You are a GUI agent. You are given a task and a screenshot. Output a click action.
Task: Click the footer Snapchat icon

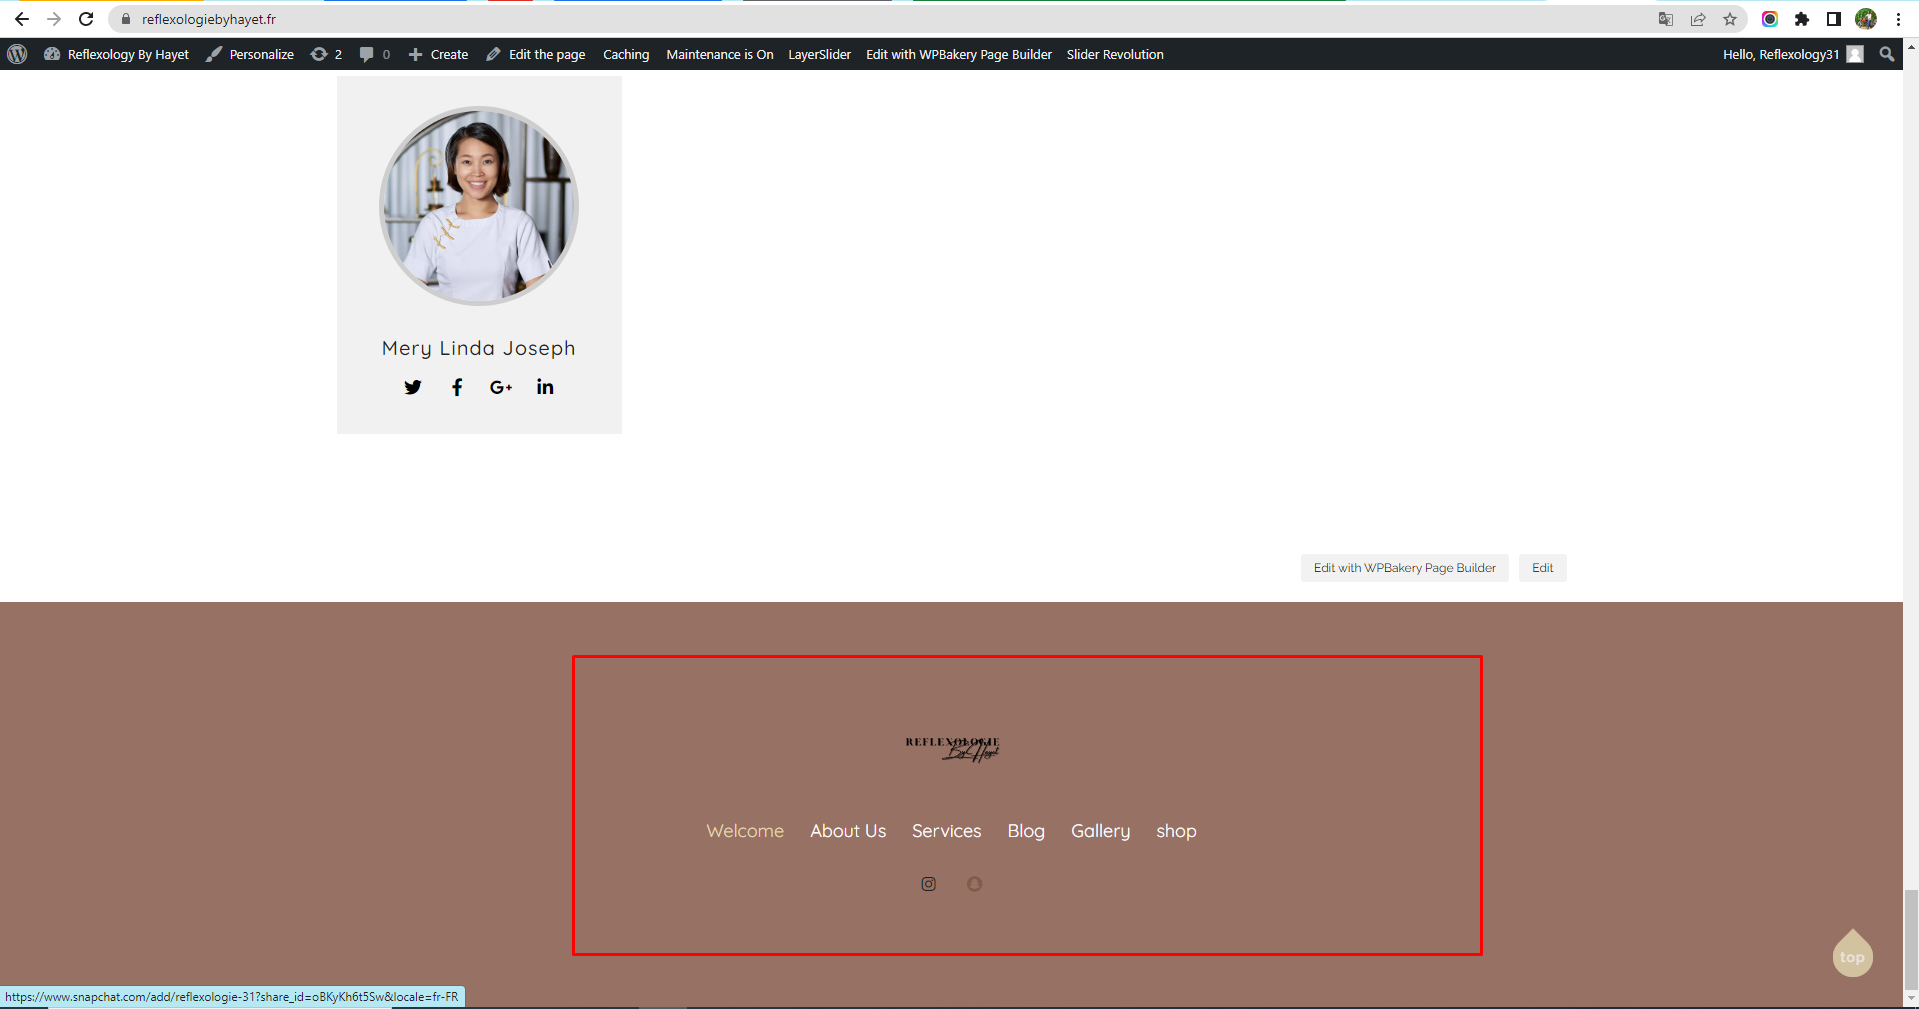point(975,884)
